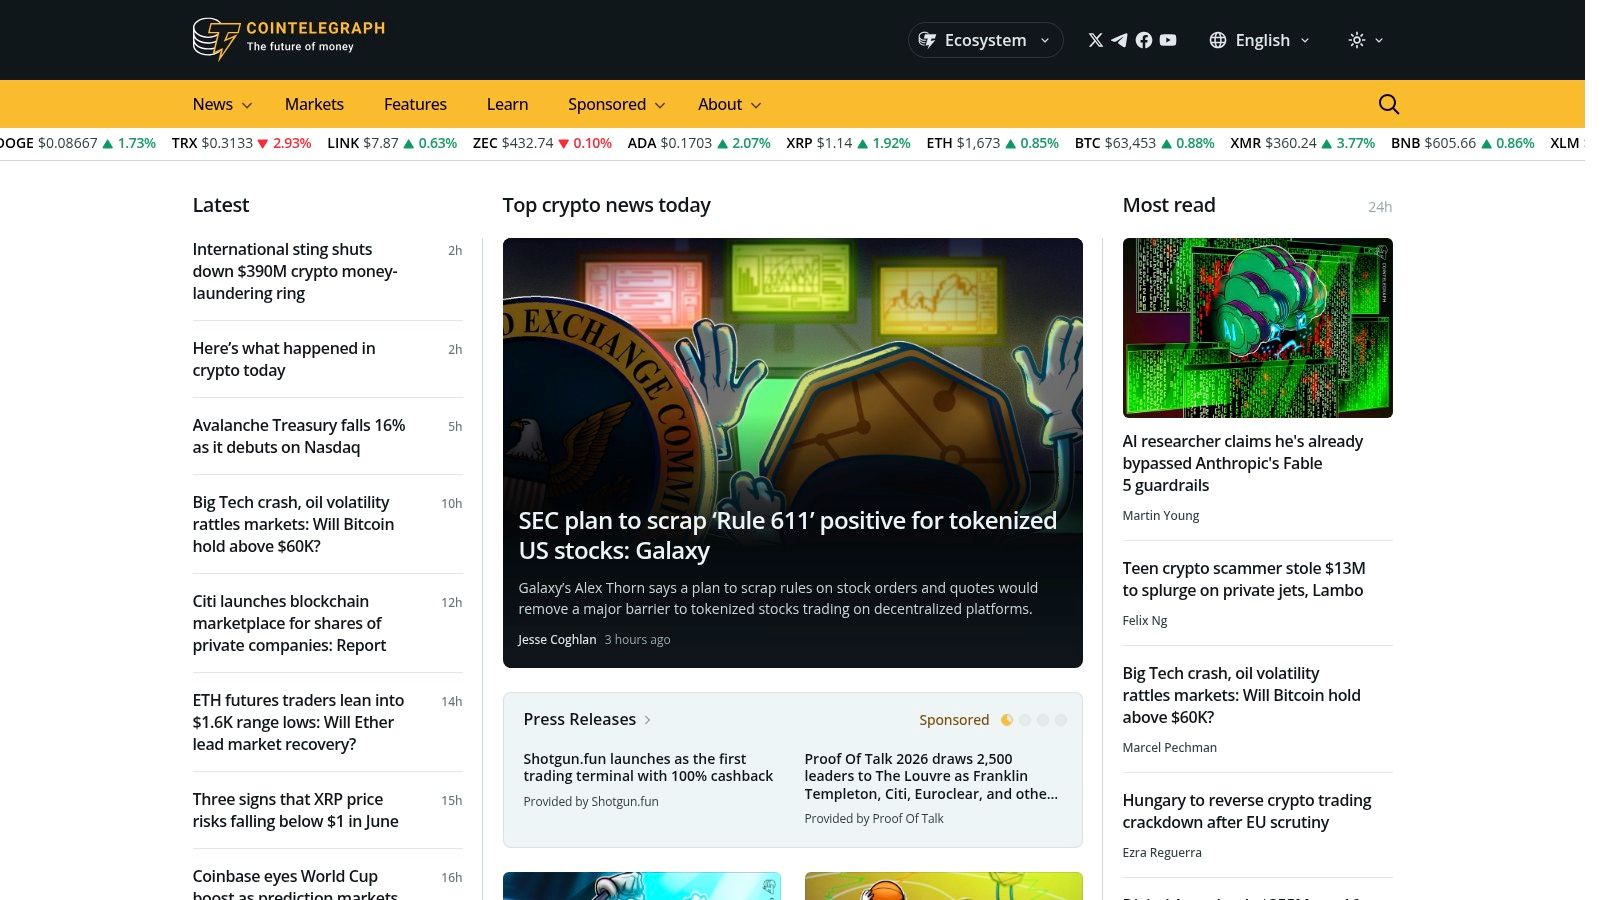
Task: Open the Features tab
Action: (415, 104)
